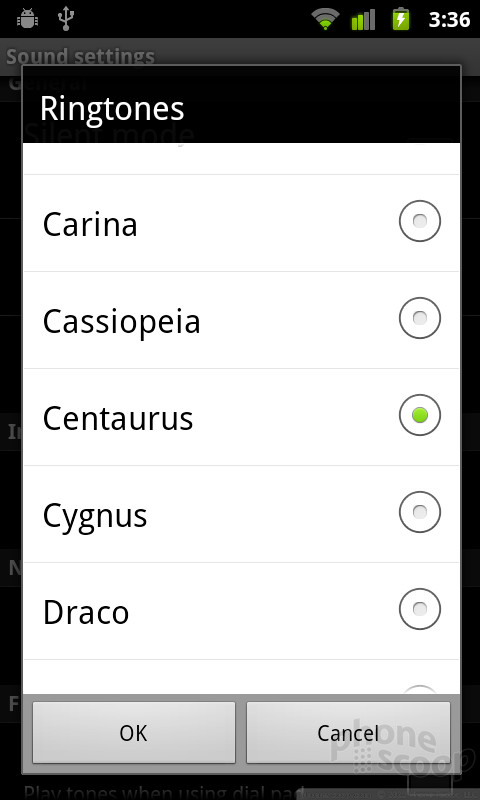Select the Cassiopeia radio button
The image size is (480, 800).
419,318
